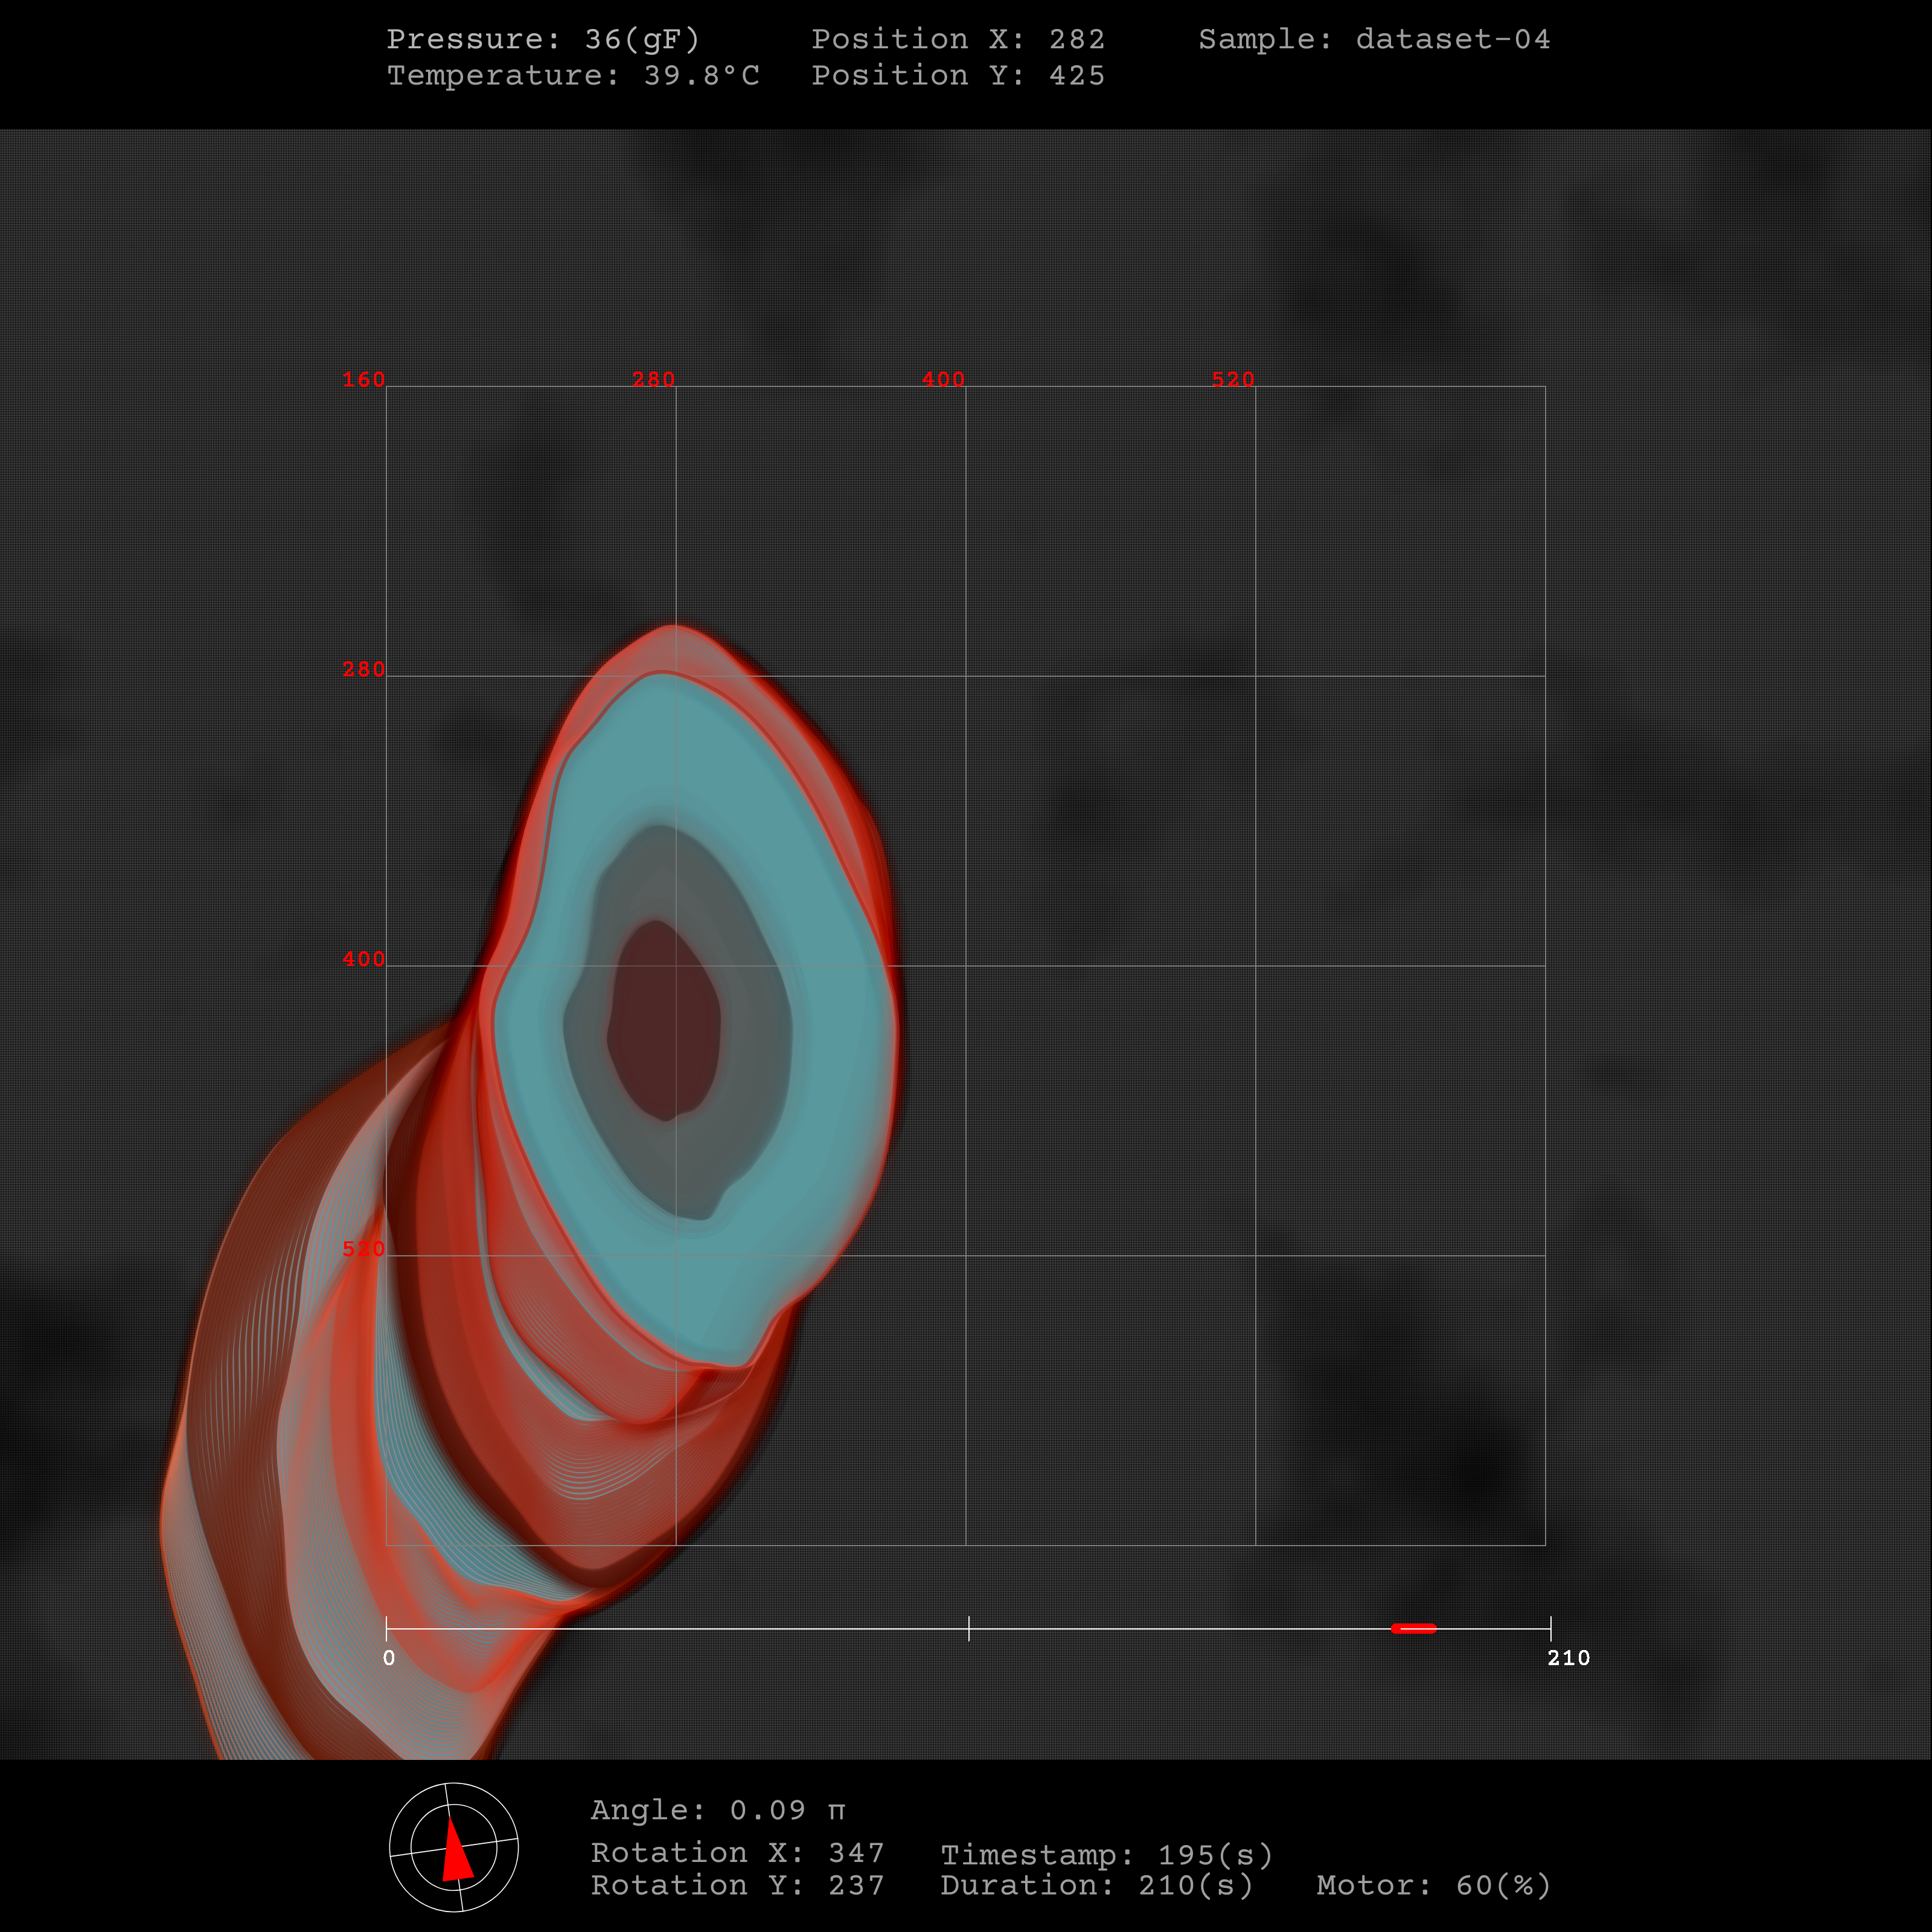Click the timeline start label 0

coord(389,1658)
